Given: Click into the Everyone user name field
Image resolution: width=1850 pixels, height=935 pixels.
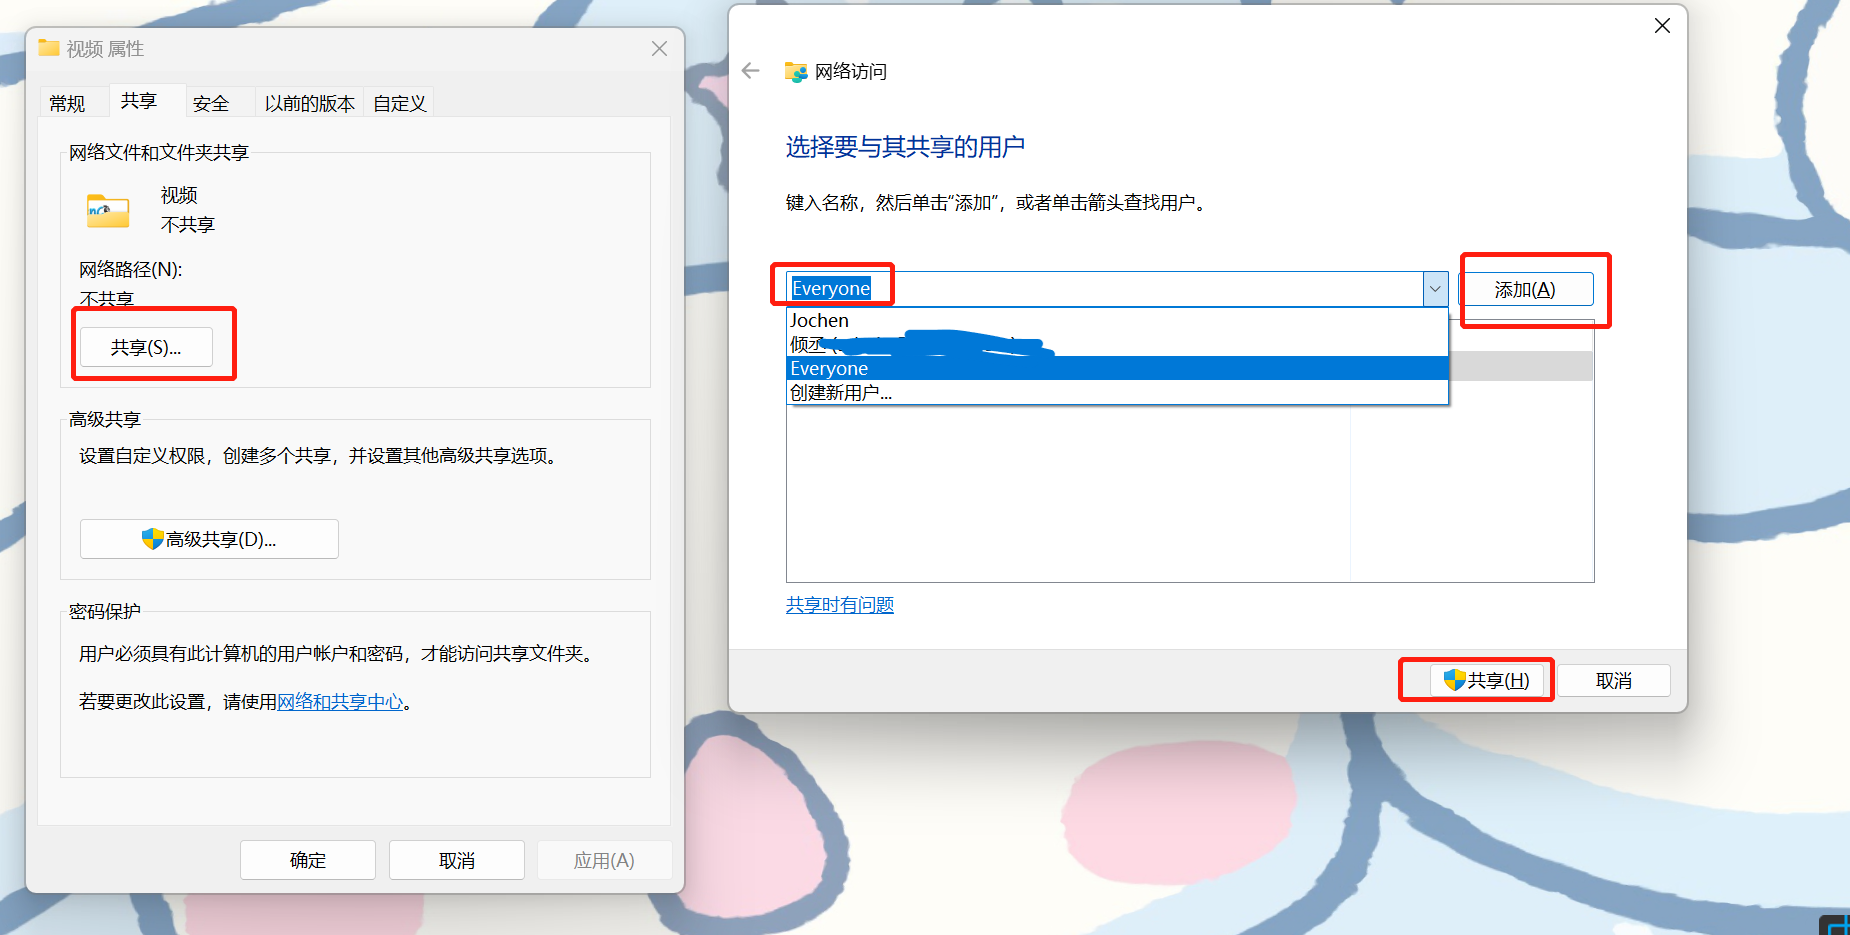Looking at the screenshot, I should (x=1100, y=289).
